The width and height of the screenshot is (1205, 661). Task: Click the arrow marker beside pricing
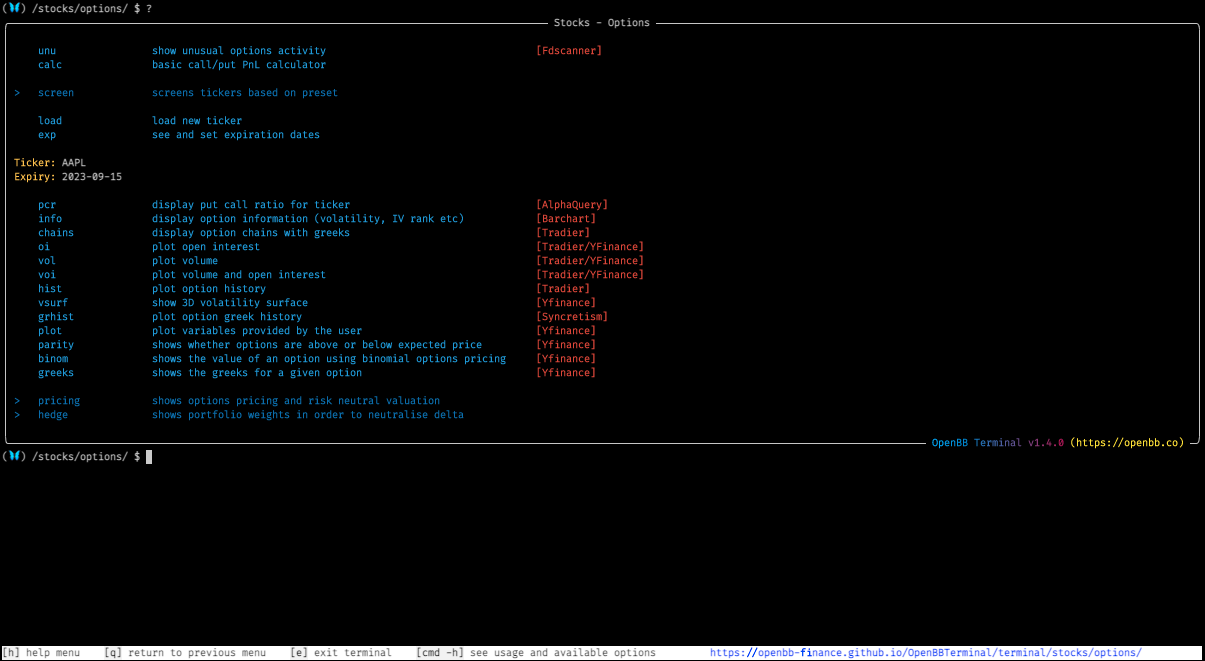[18, 401]
